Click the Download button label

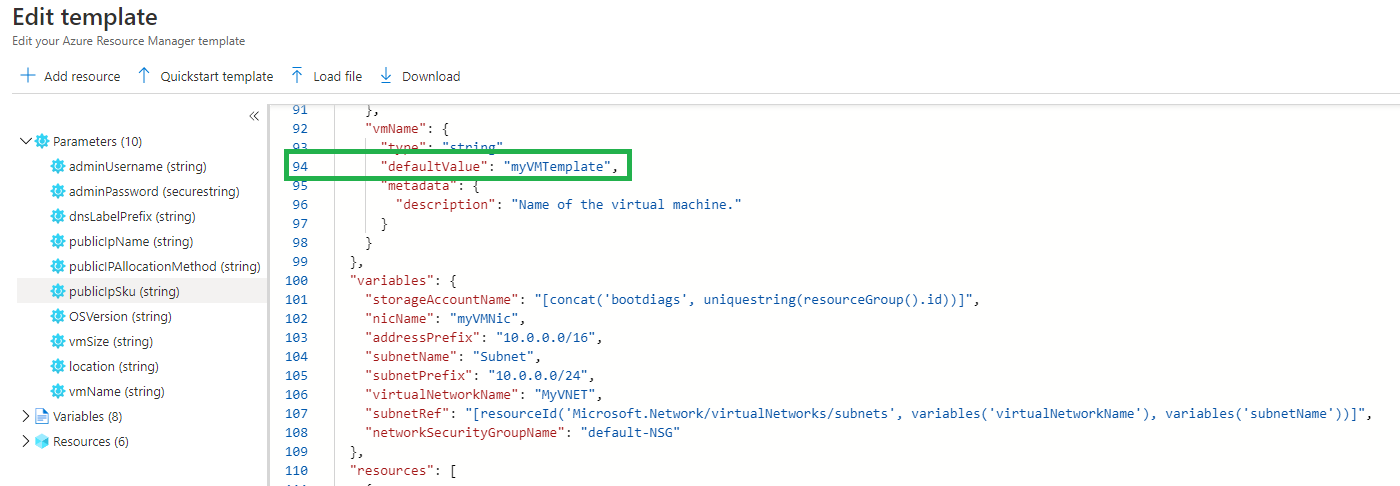(431, 77)
